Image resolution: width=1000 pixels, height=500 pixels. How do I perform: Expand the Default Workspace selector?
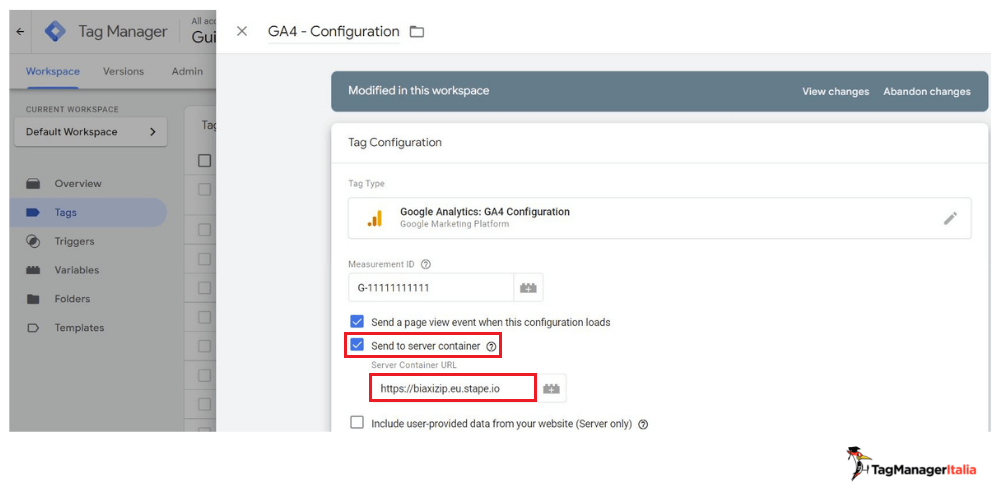coord(91,132)
